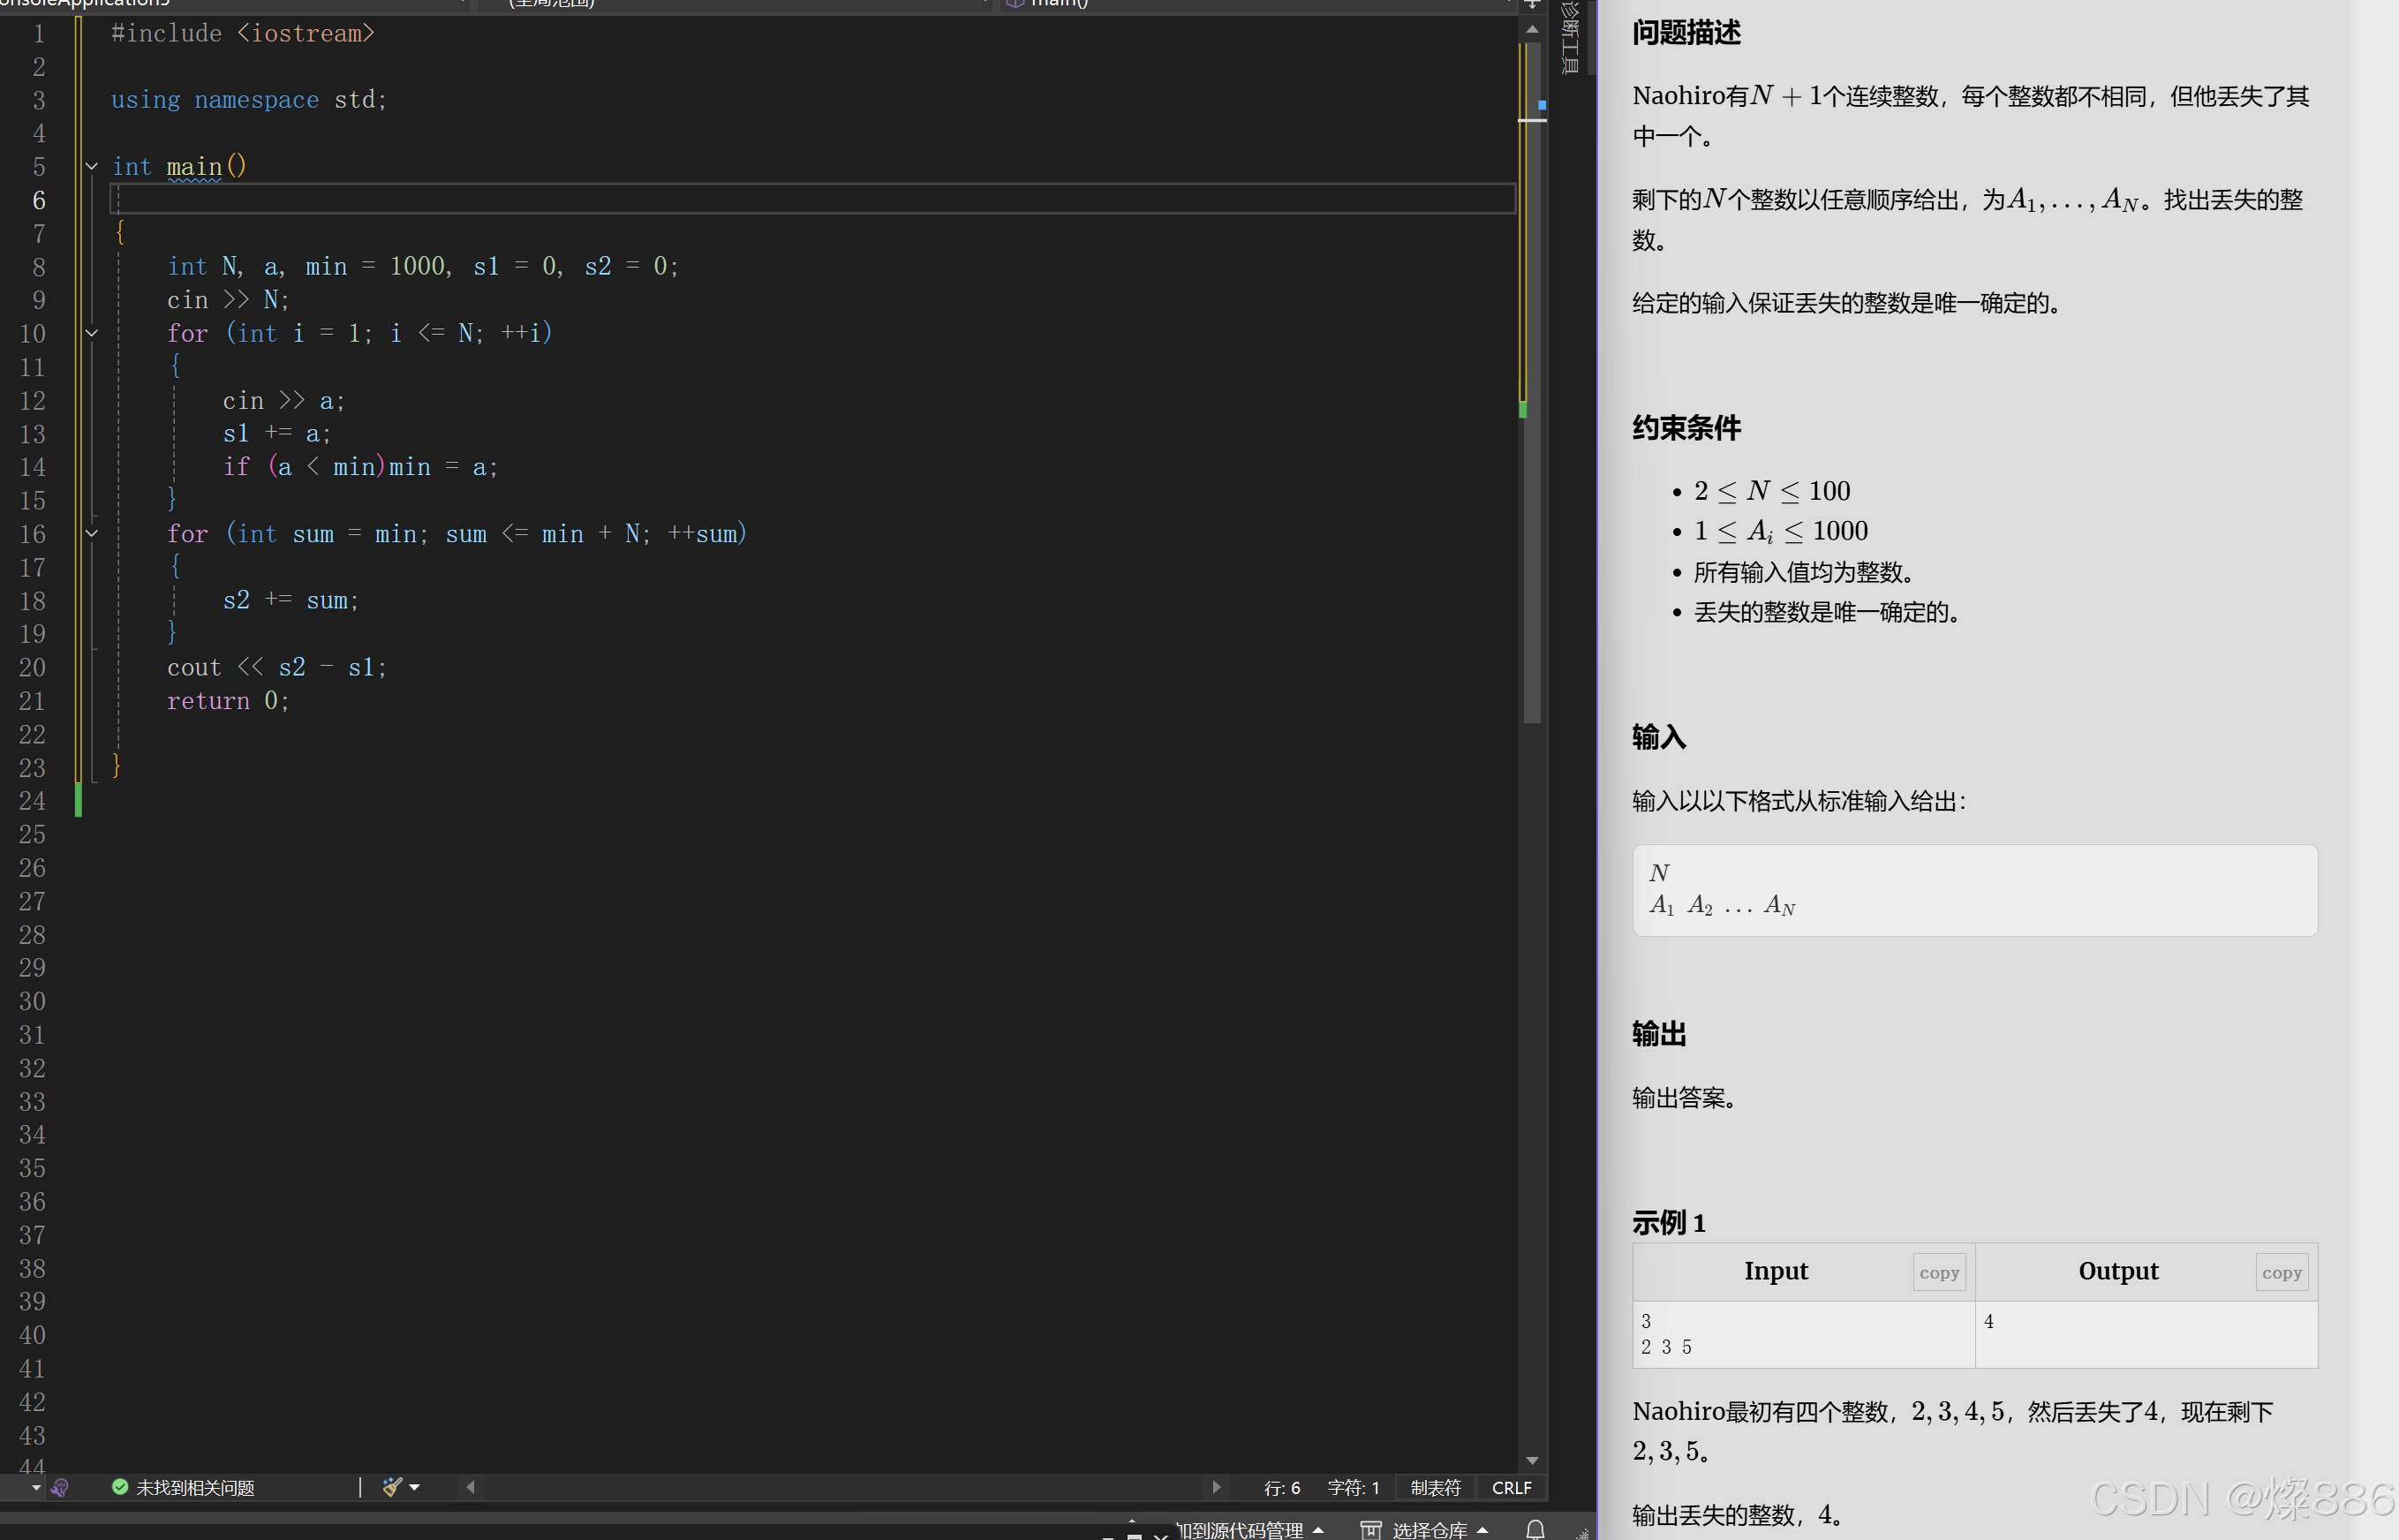Image resolution: width=2399 pixels, height=1540 pixels.
Task: Open code cleanup dropdown arrow
Action: (415, 1487)
